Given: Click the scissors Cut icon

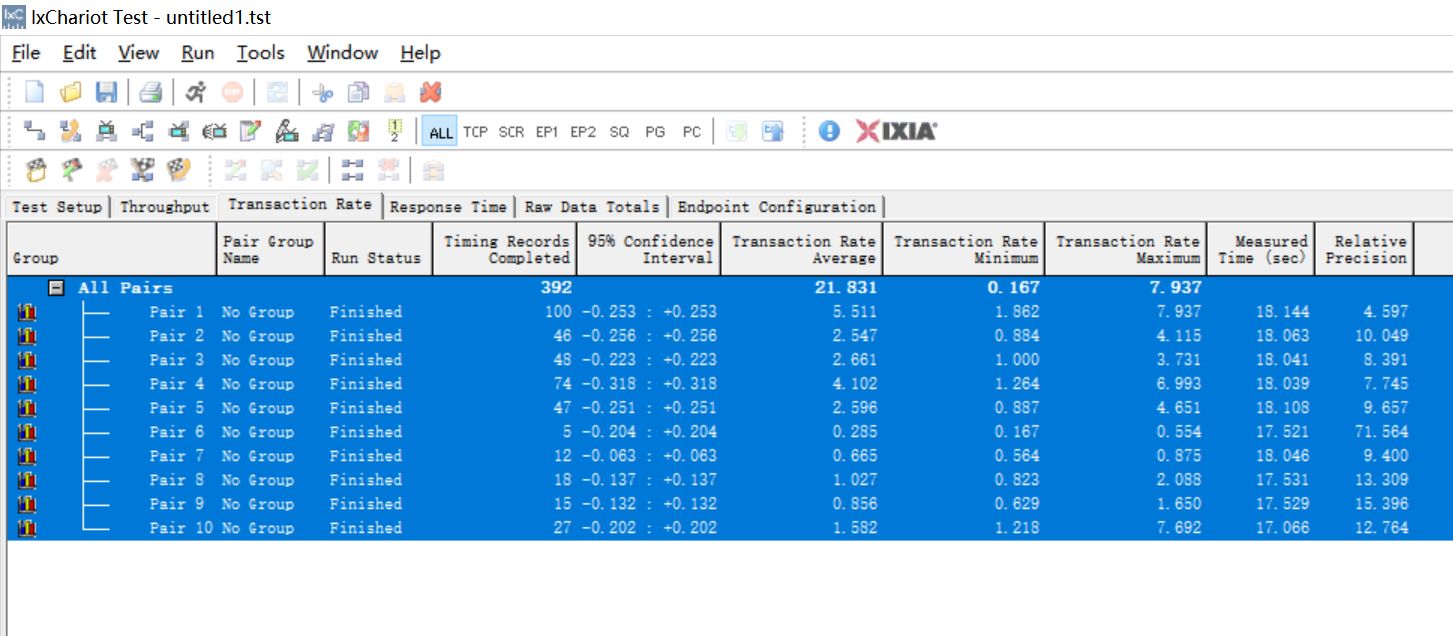Looking at the screenshot, I should point(322,93).
